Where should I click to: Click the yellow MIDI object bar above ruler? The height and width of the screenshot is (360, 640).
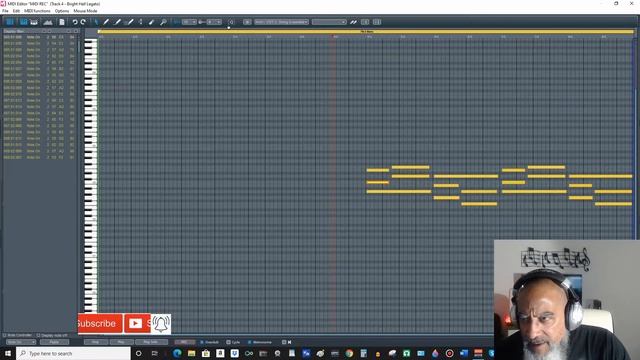366,31
